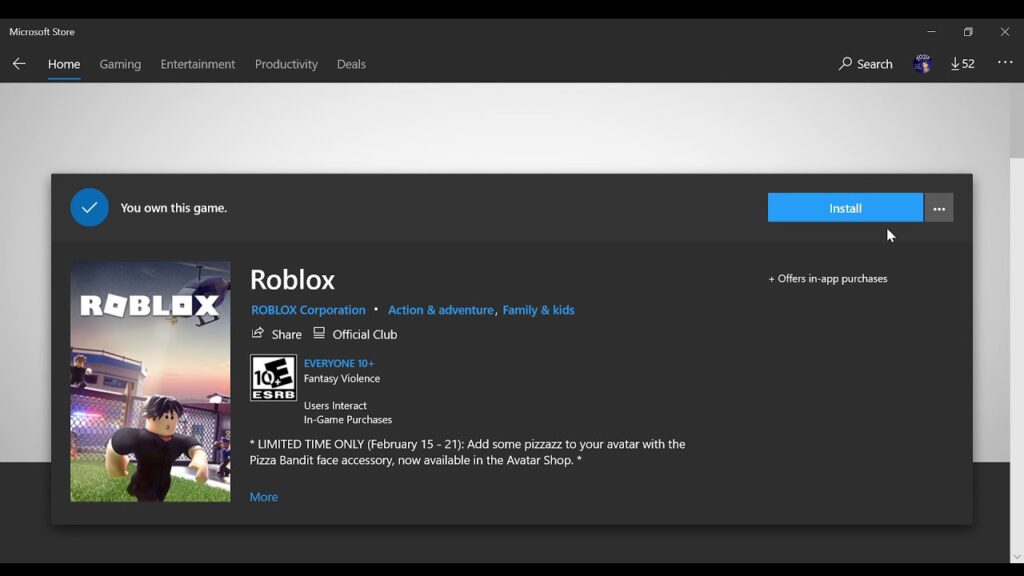Switch to the Productivity tab
The height and width of the screenshot is (576, 1024).
point(286,63)
